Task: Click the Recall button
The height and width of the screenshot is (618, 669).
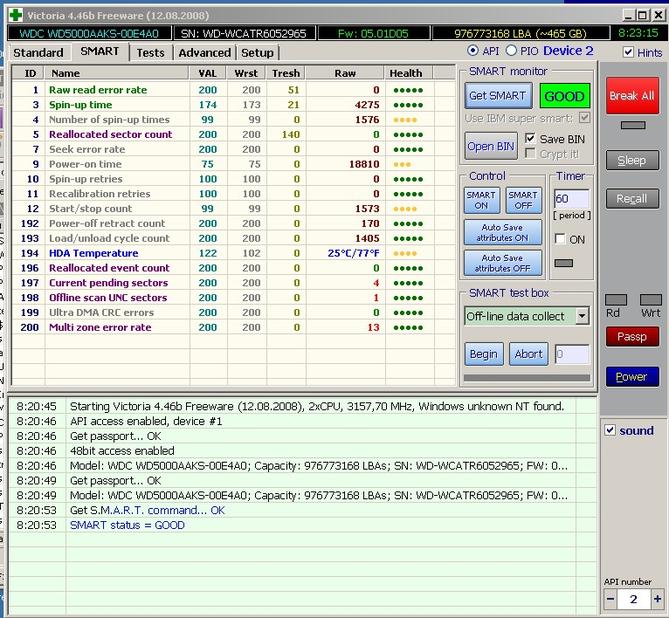Action: tap(632, 199)
